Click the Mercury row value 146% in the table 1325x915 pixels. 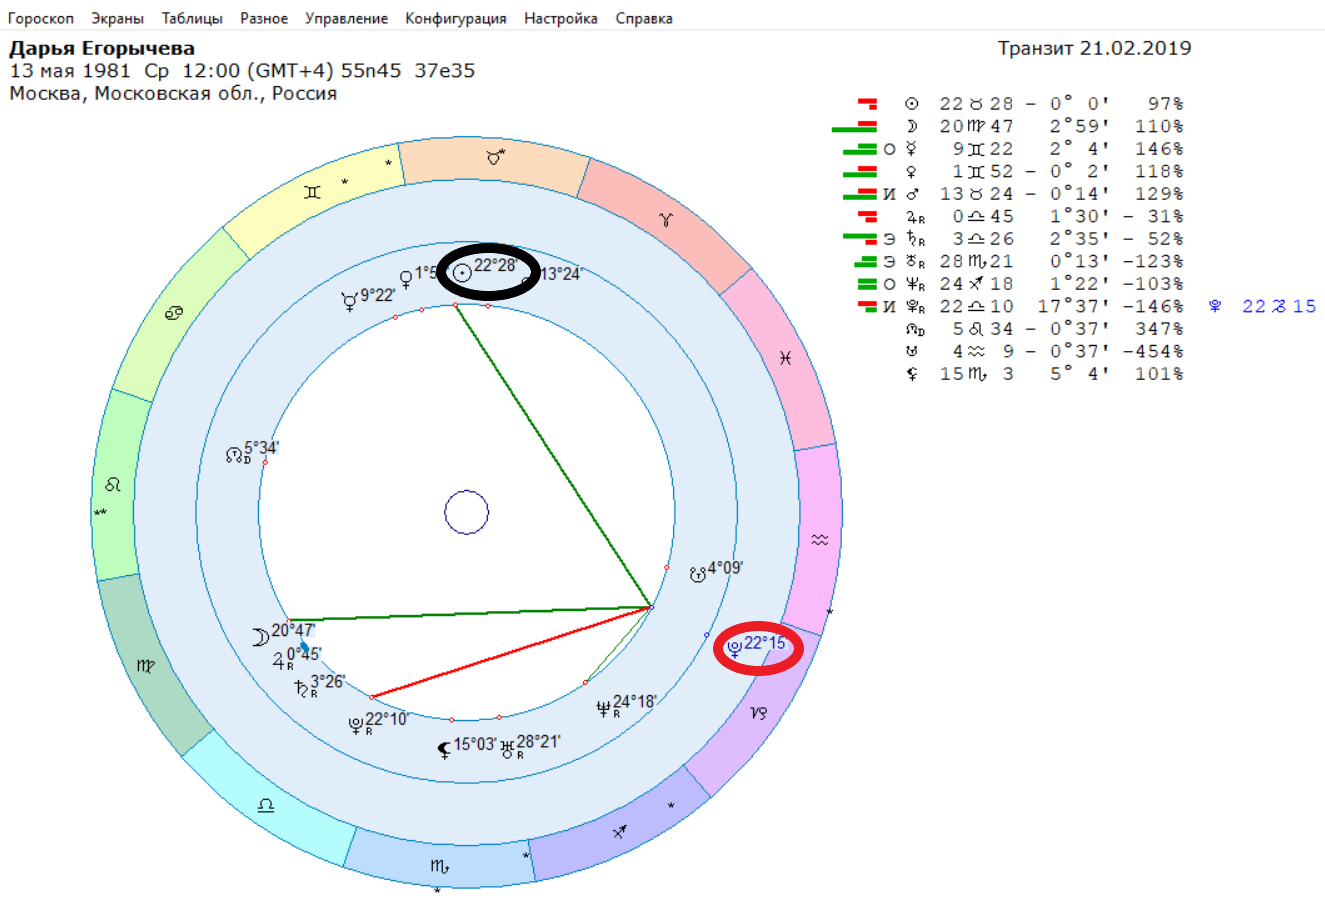tap(1160, 149)
